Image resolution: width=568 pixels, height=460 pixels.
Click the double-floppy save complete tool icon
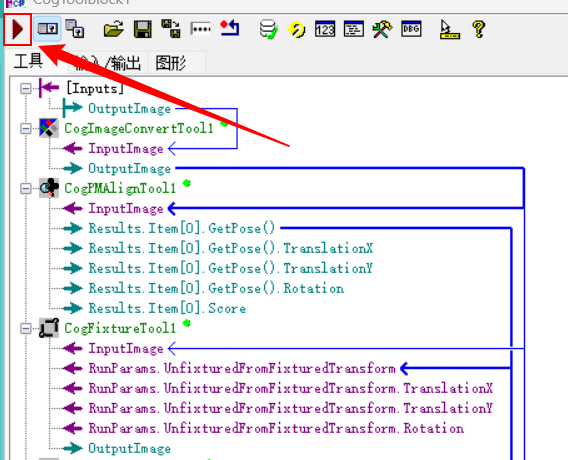point(171,29)
